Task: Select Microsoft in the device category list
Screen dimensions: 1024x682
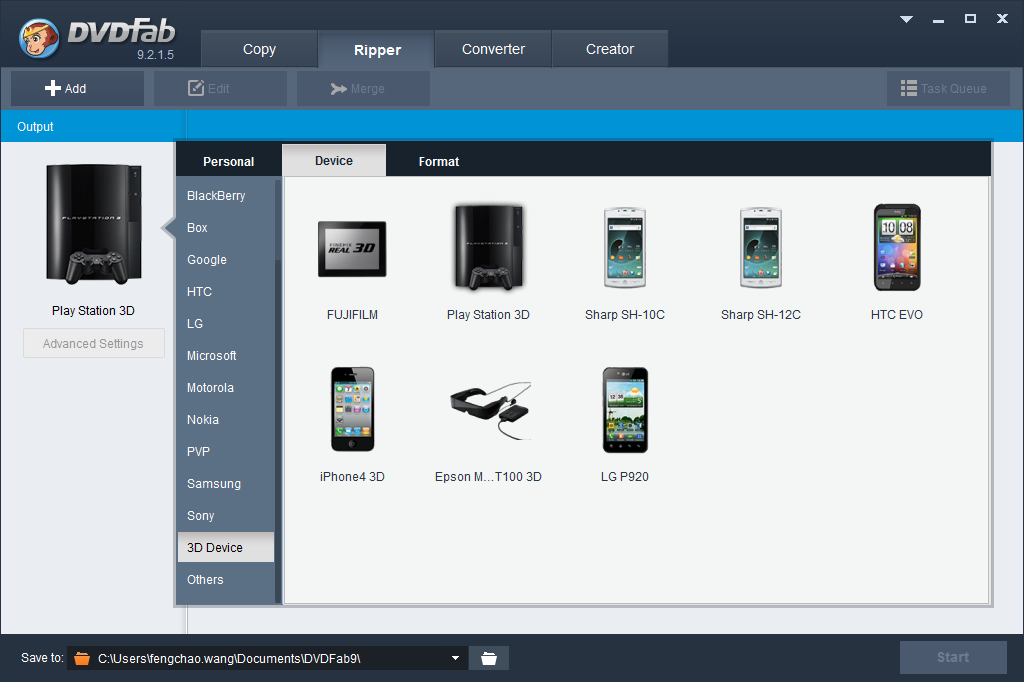Action: click(226, 355)
